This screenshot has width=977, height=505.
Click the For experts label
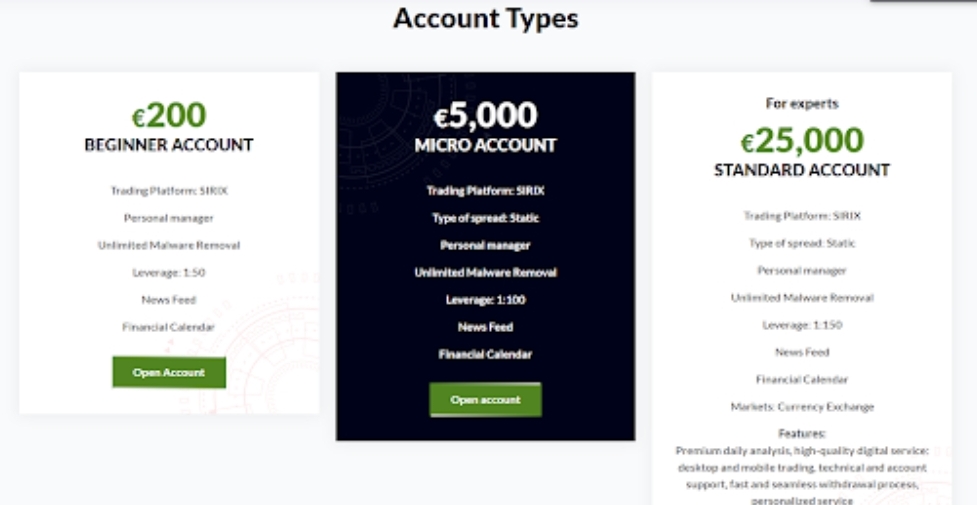point(802,103)
